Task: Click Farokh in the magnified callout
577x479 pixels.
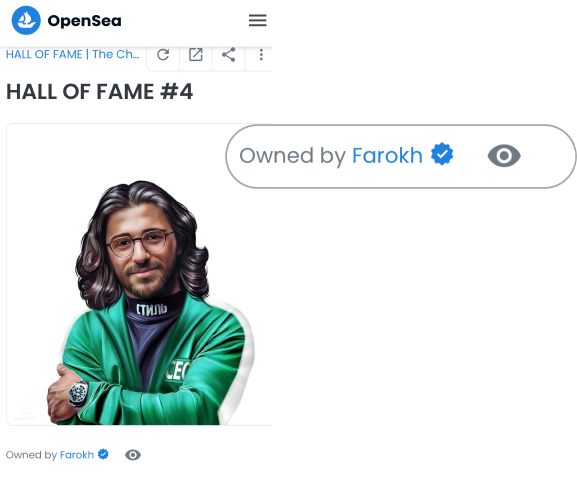Action: pyautogui.click(x=387, y=156)
